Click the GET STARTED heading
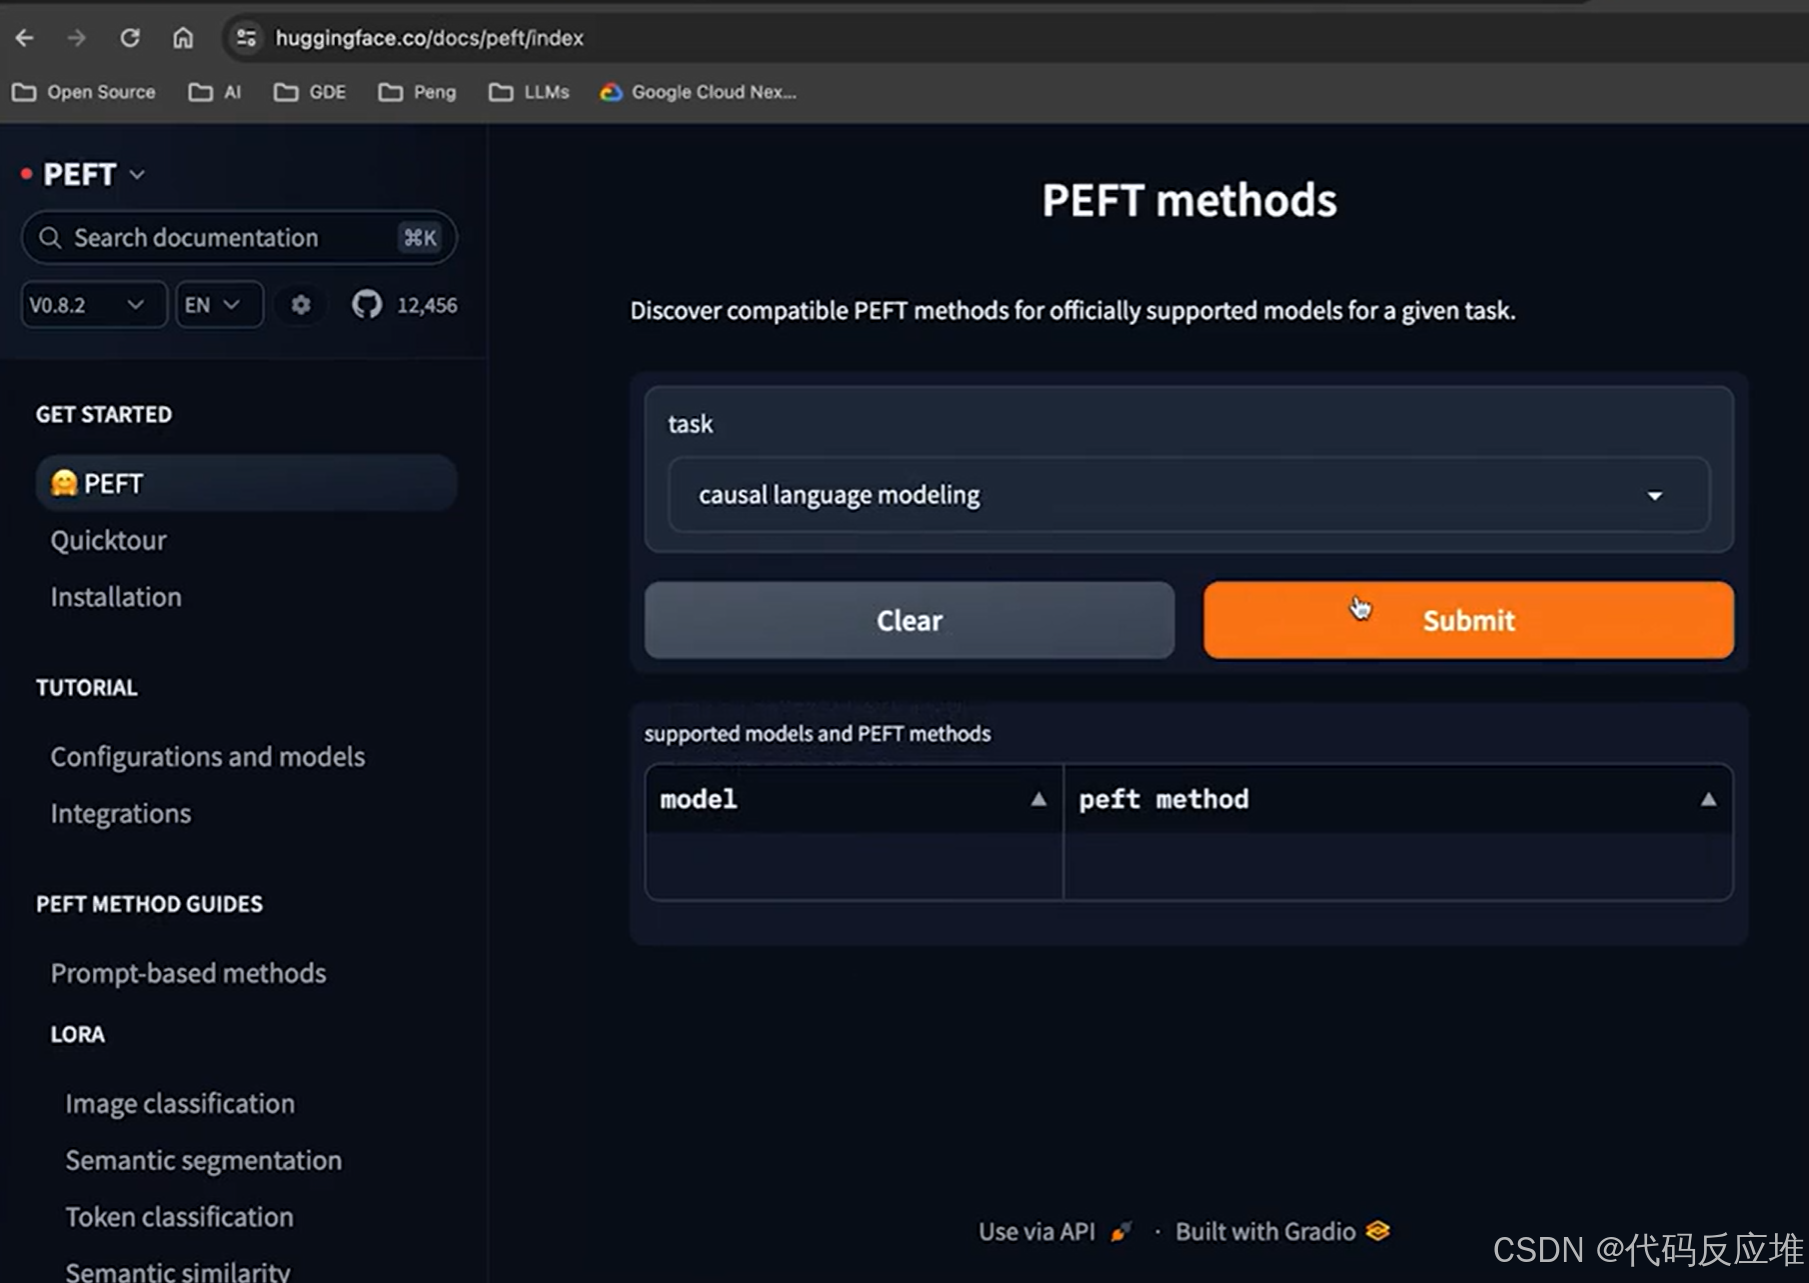 tap(104, 414)
